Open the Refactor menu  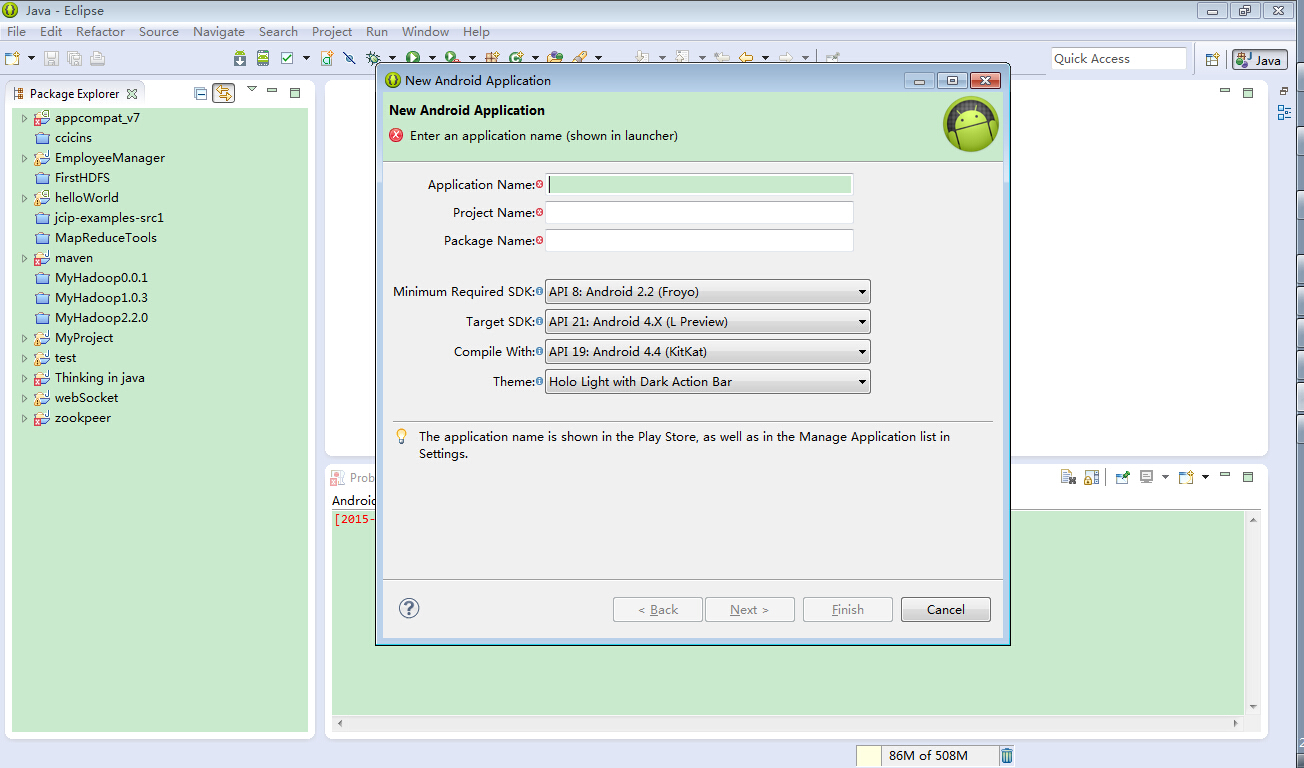(100, 31)
